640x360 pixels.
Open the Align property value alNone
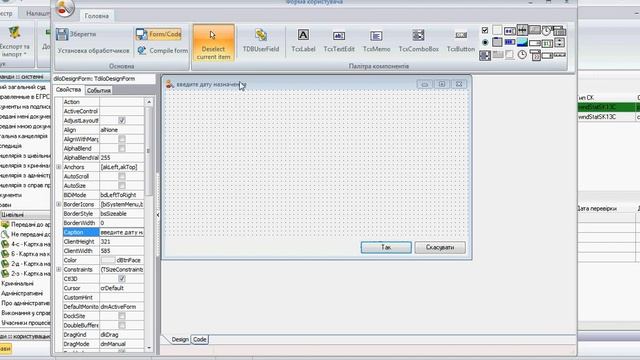coord(122,130)
